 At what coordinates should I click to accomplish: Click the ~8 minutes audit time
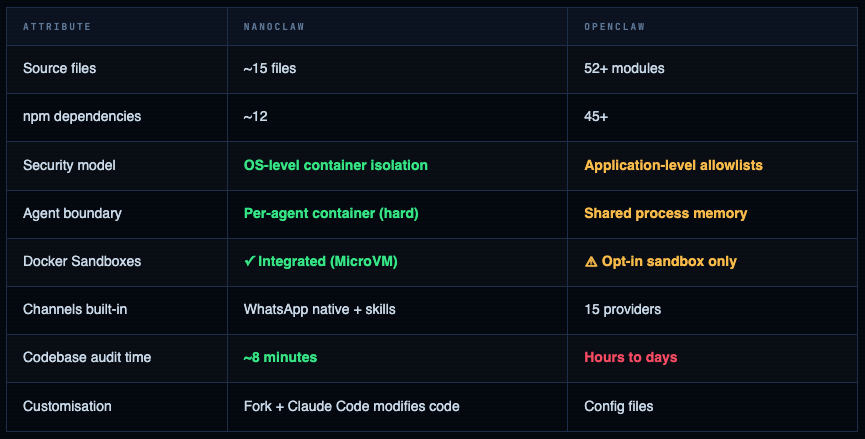tap(281, 357)
